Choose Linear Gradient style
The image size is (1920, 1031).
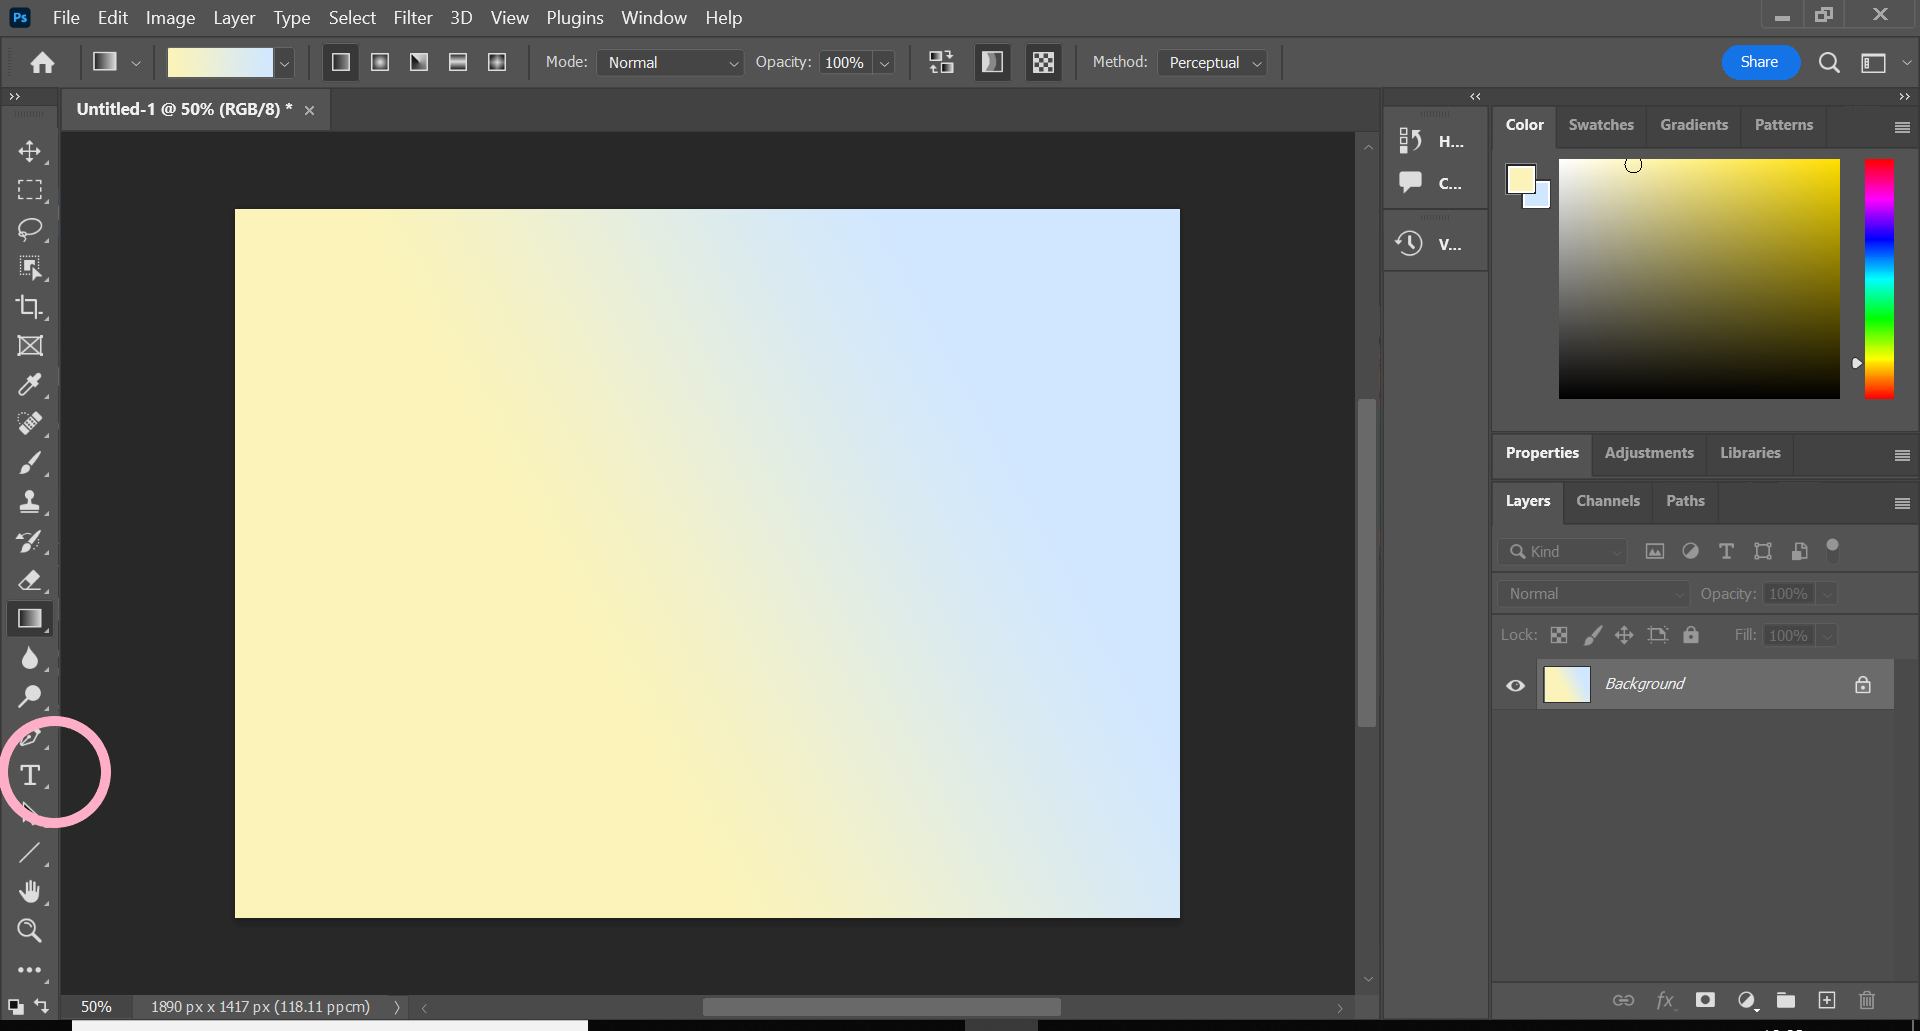point(341,62)
